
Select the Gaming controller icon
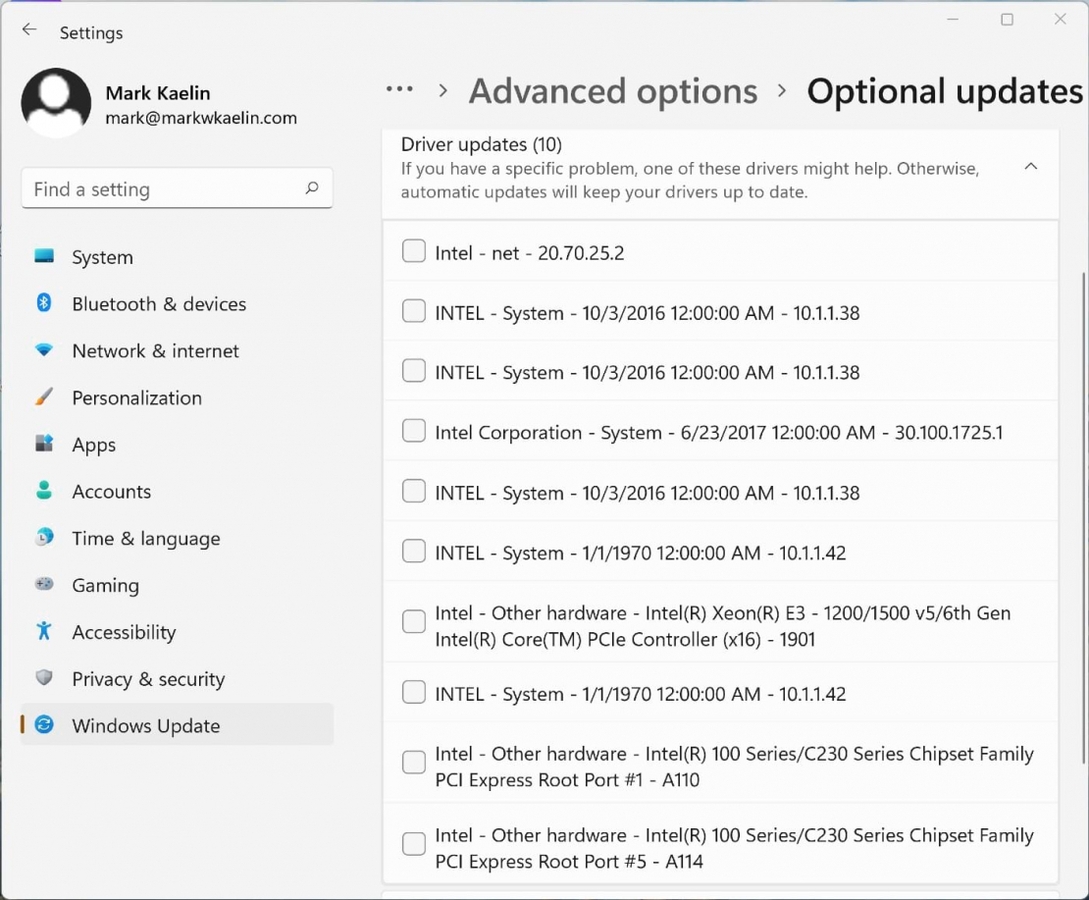pyautogui.click(x=44, y=585)
